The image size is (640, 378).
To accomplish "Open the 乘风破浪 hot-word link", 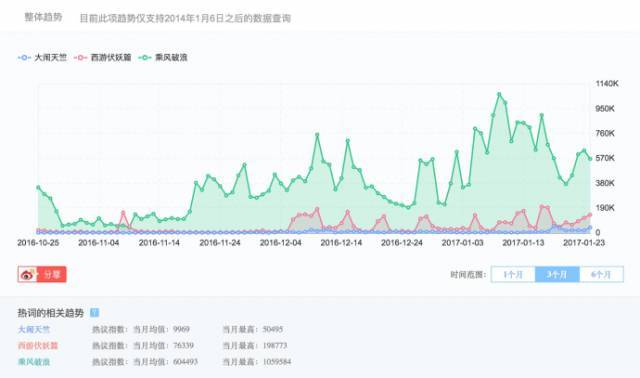I will 34,362.
